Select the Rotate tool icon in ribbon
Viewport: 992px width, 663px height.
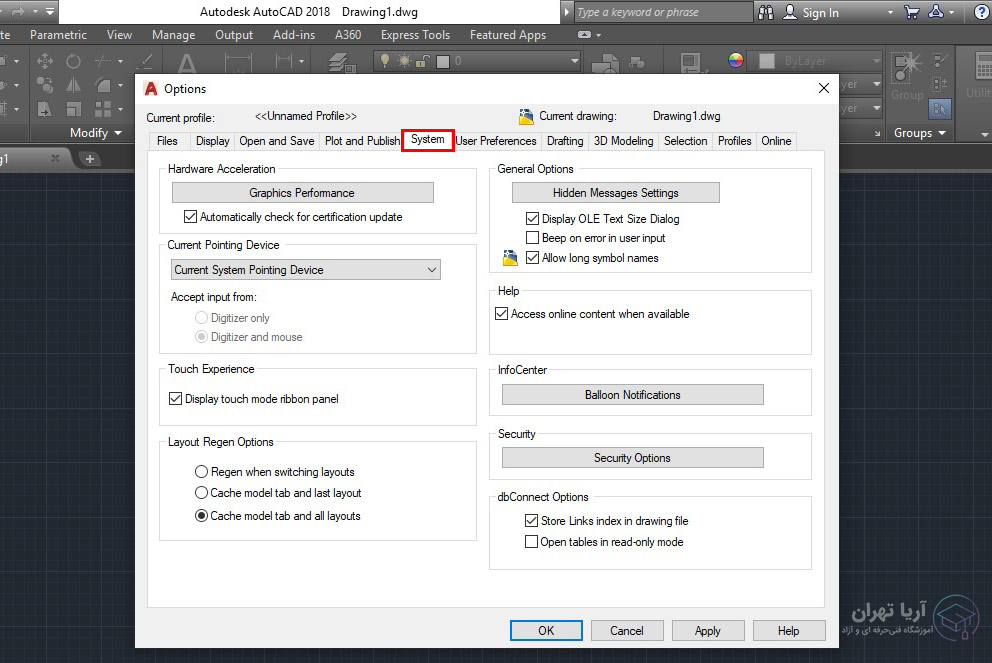[x=73, y=61]
